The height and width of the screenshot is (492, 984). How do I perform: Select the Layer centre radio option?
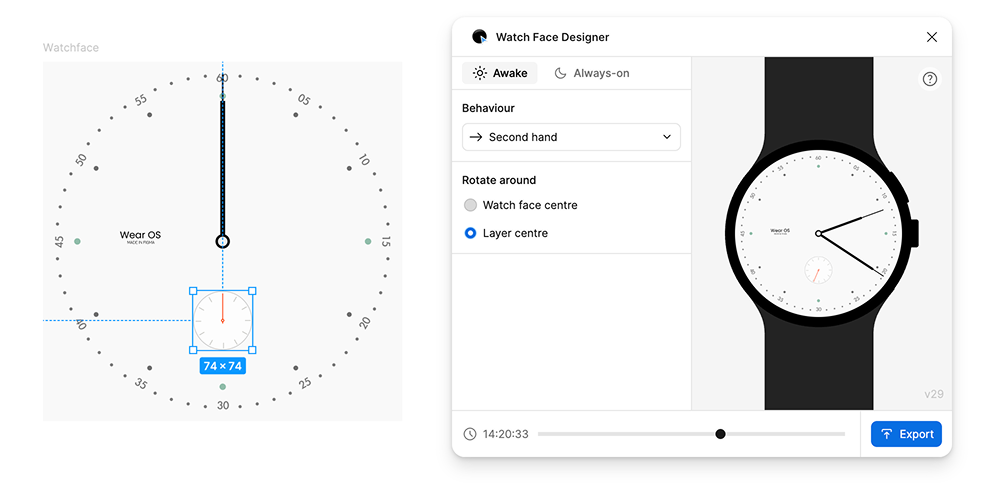(x=470, y=233)
